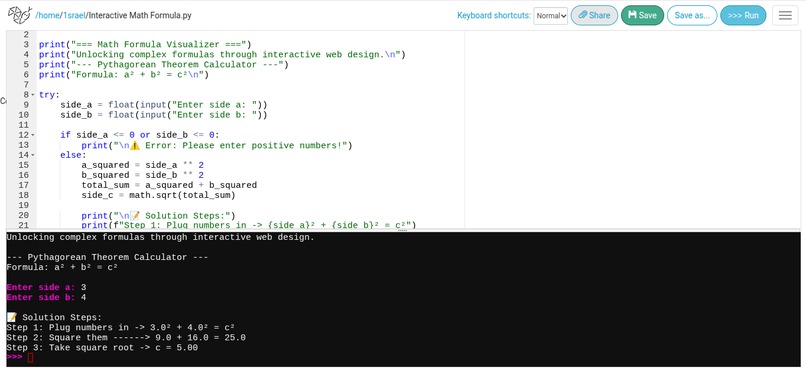Click the divider handle between editor and console

click(x=402, y=230)
